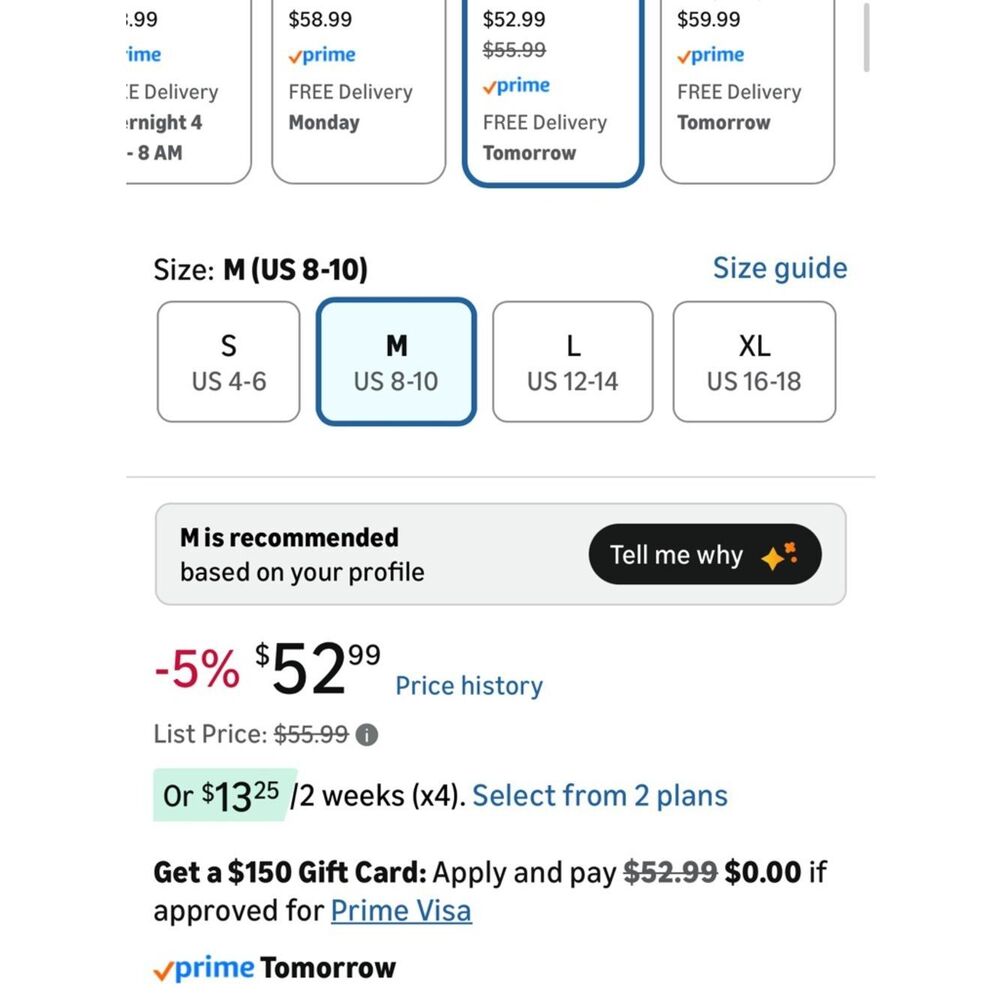Select size L US 12-14
This screenshot has width=1000, height=1000.
[573, 362]
